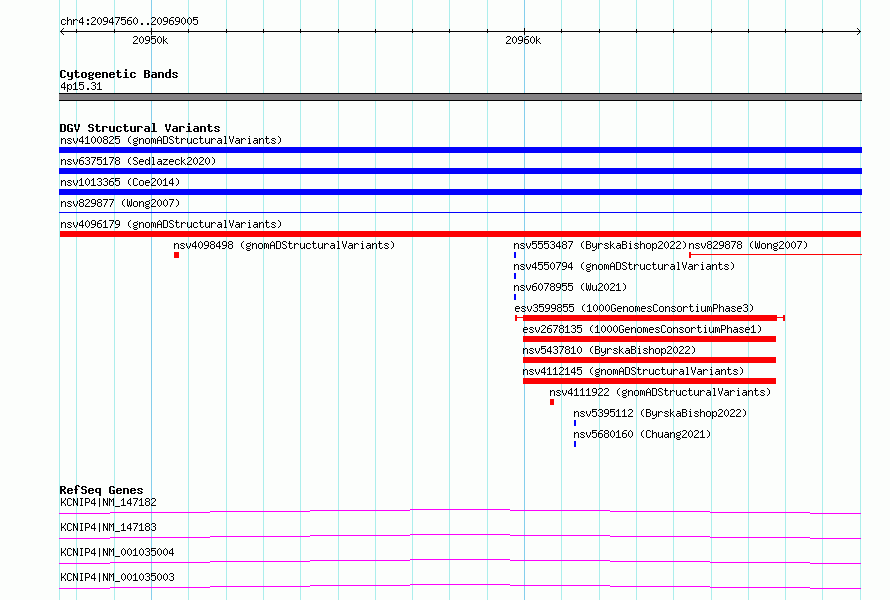
Task: Select the red bar under nsv4112145
Action: point(649,381)
